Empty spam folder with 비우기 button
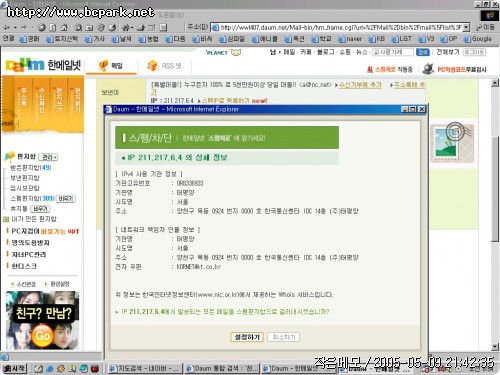The image size is (500, 375). click(65, 199)
